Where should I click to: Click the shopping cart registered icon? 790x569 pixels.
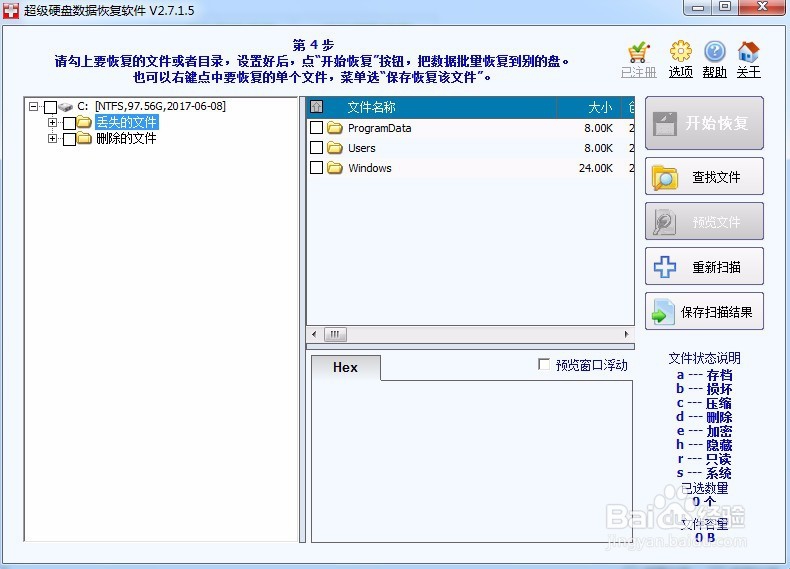[638, 52]
